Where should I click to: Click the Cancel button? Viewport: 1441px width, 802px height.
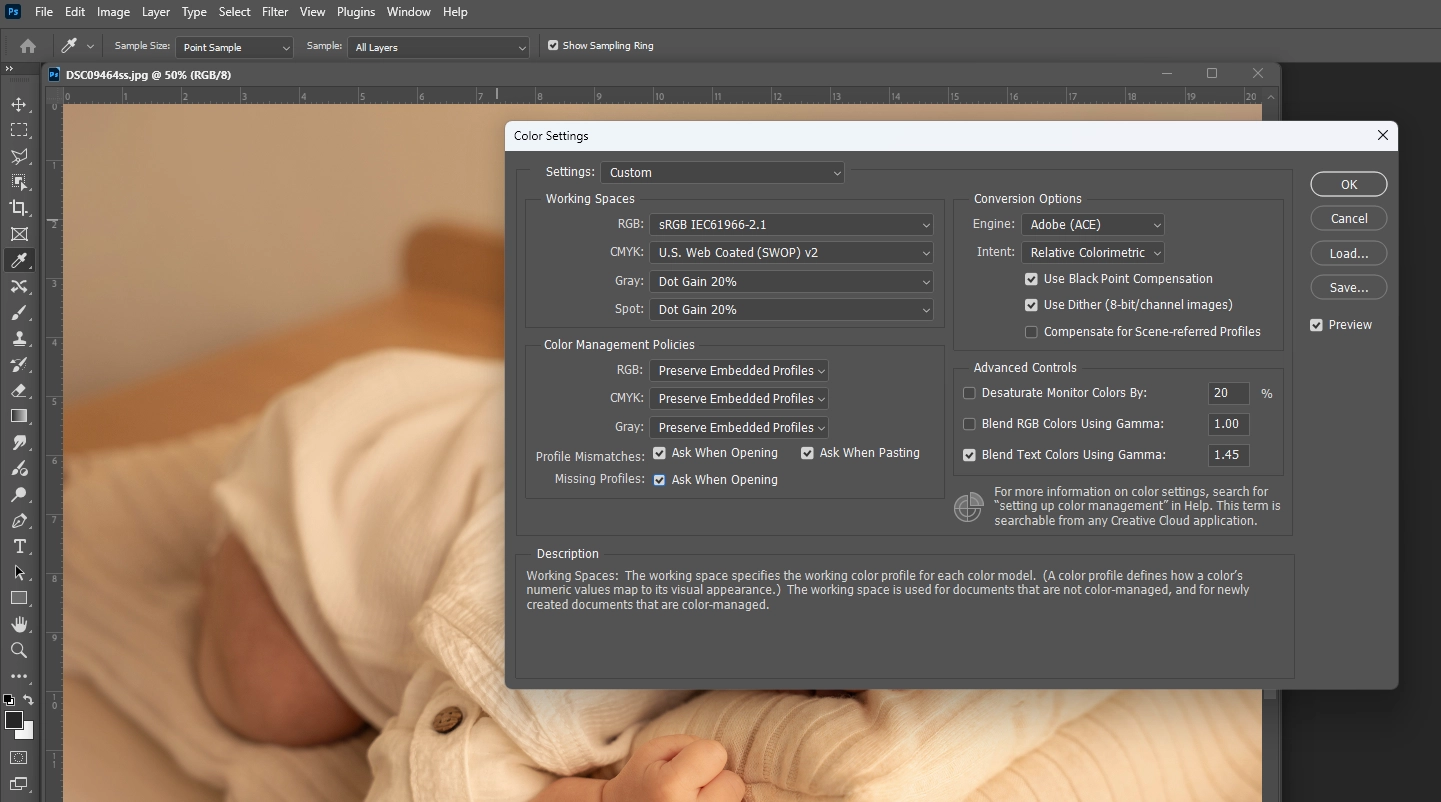[x=1349, y=218]
